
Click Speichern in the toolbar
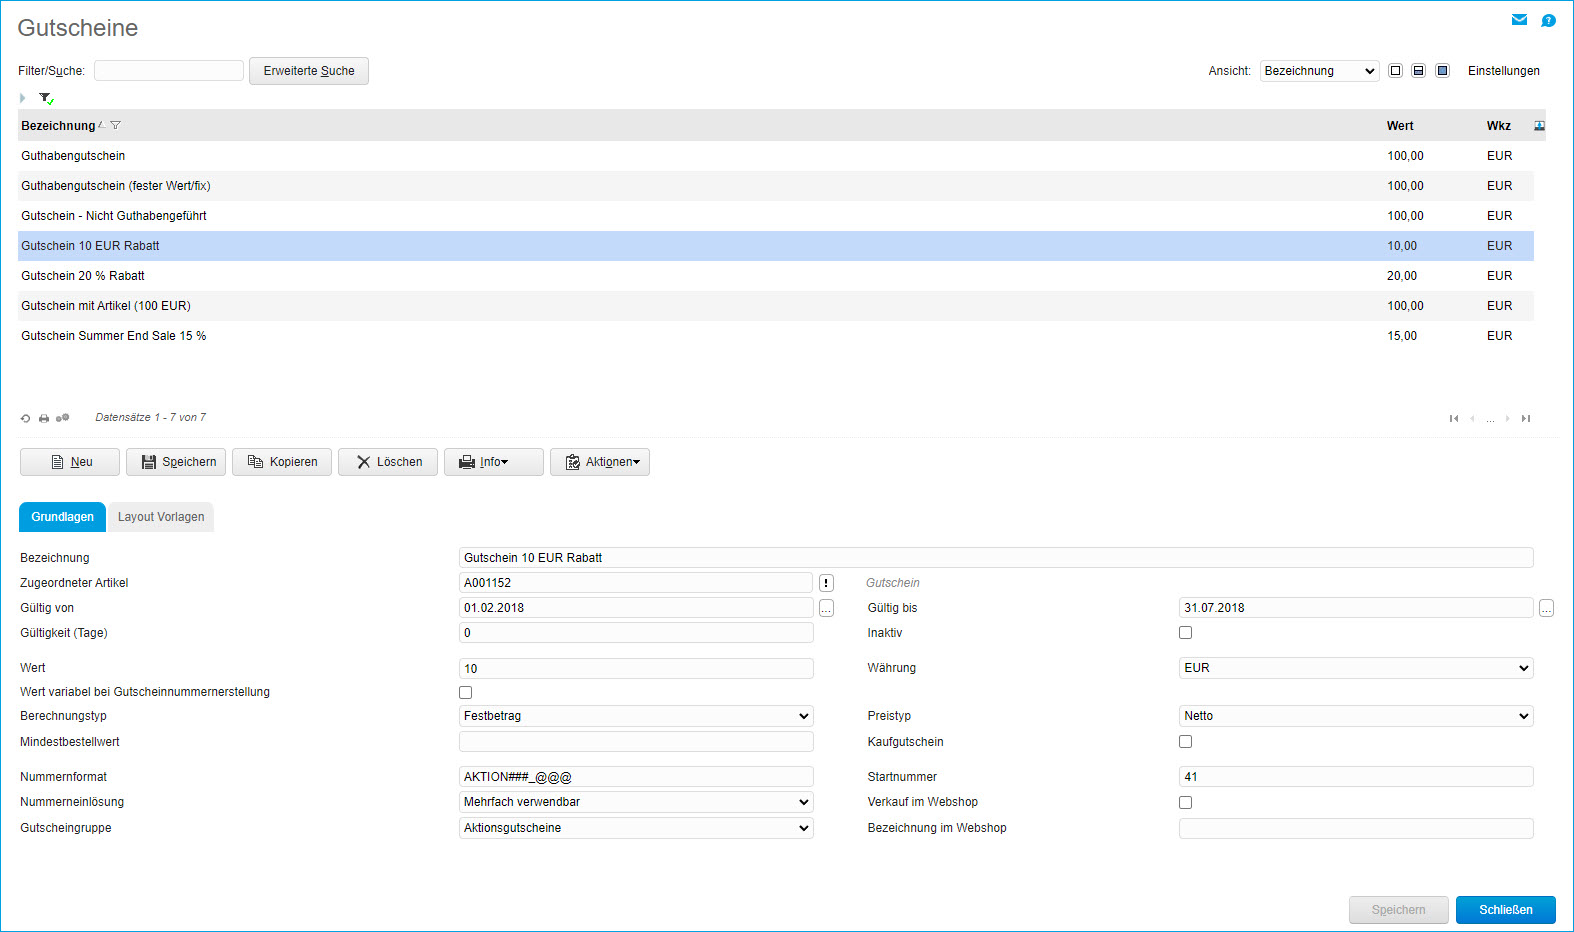(x=176, y=462)
